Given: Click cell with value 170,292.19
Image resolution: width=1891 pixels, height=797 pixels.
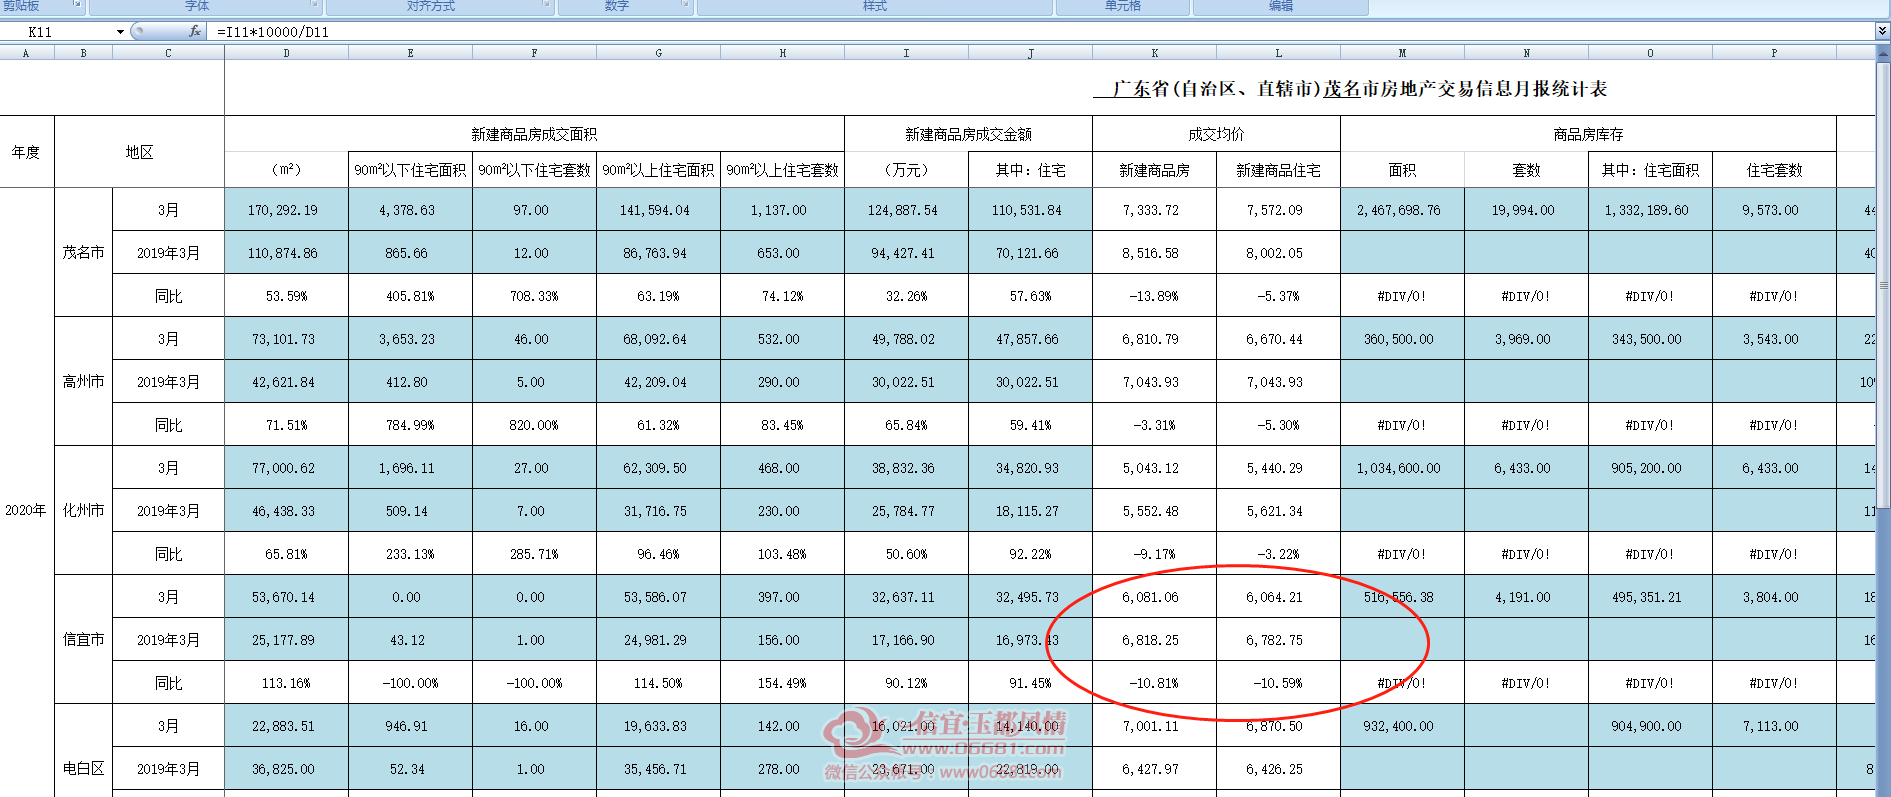Looking at the screenshot, I should pyautogui.click(x=287, y=210).
